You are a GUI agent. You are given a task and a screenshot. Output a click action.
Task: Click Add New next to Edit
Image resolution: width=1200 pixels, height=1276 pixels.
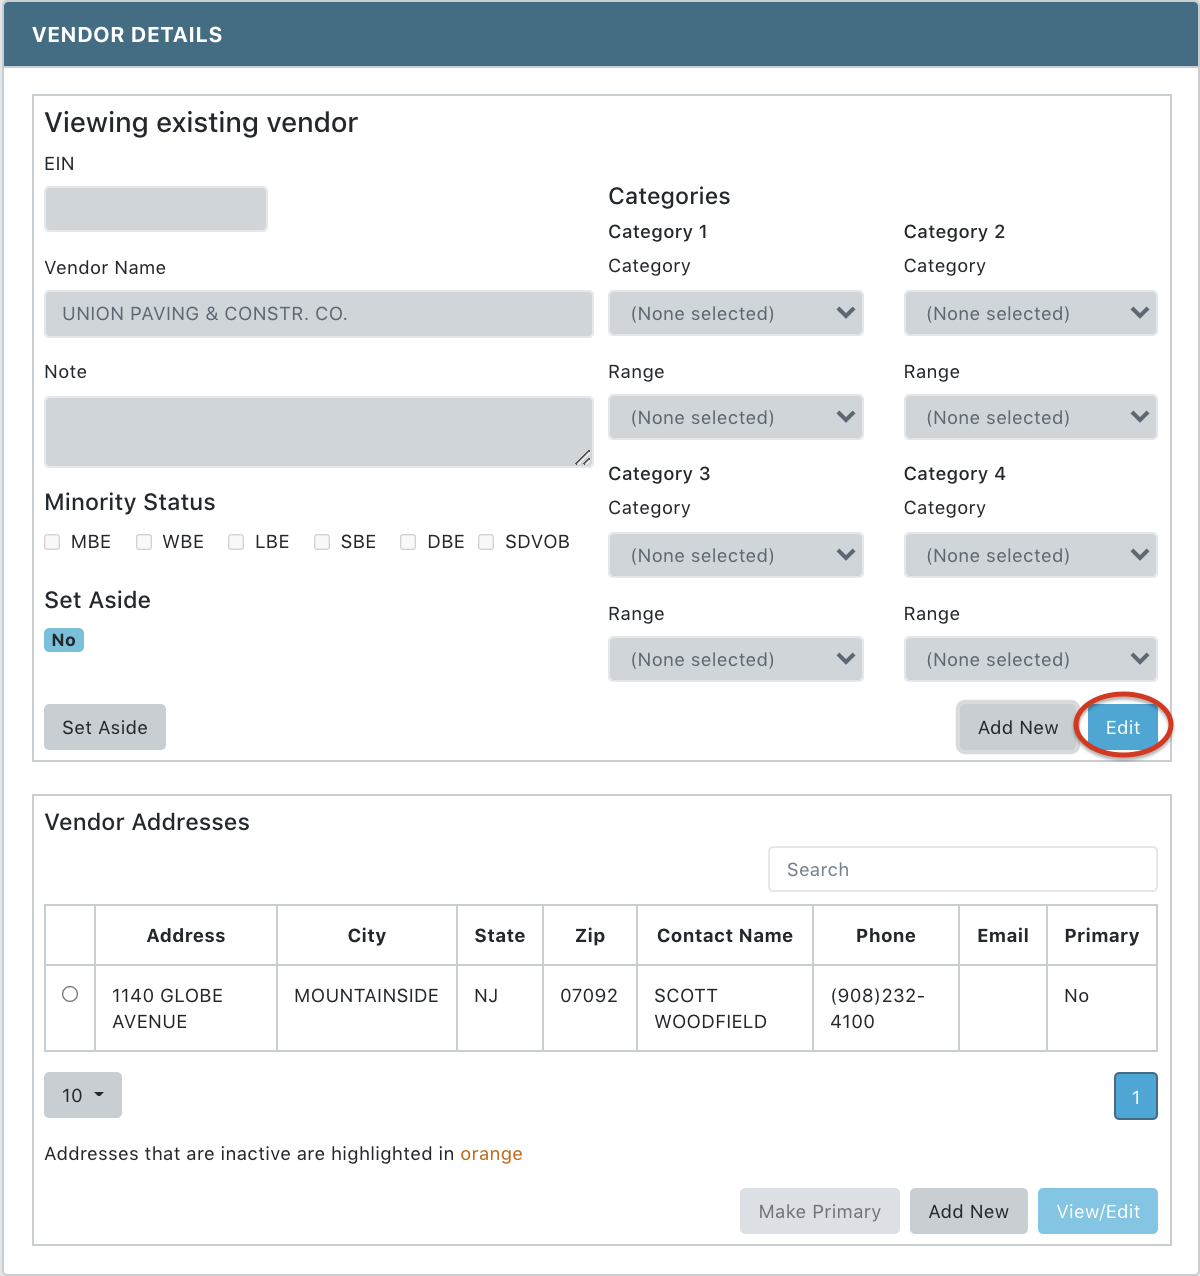tap(1017, 727)
